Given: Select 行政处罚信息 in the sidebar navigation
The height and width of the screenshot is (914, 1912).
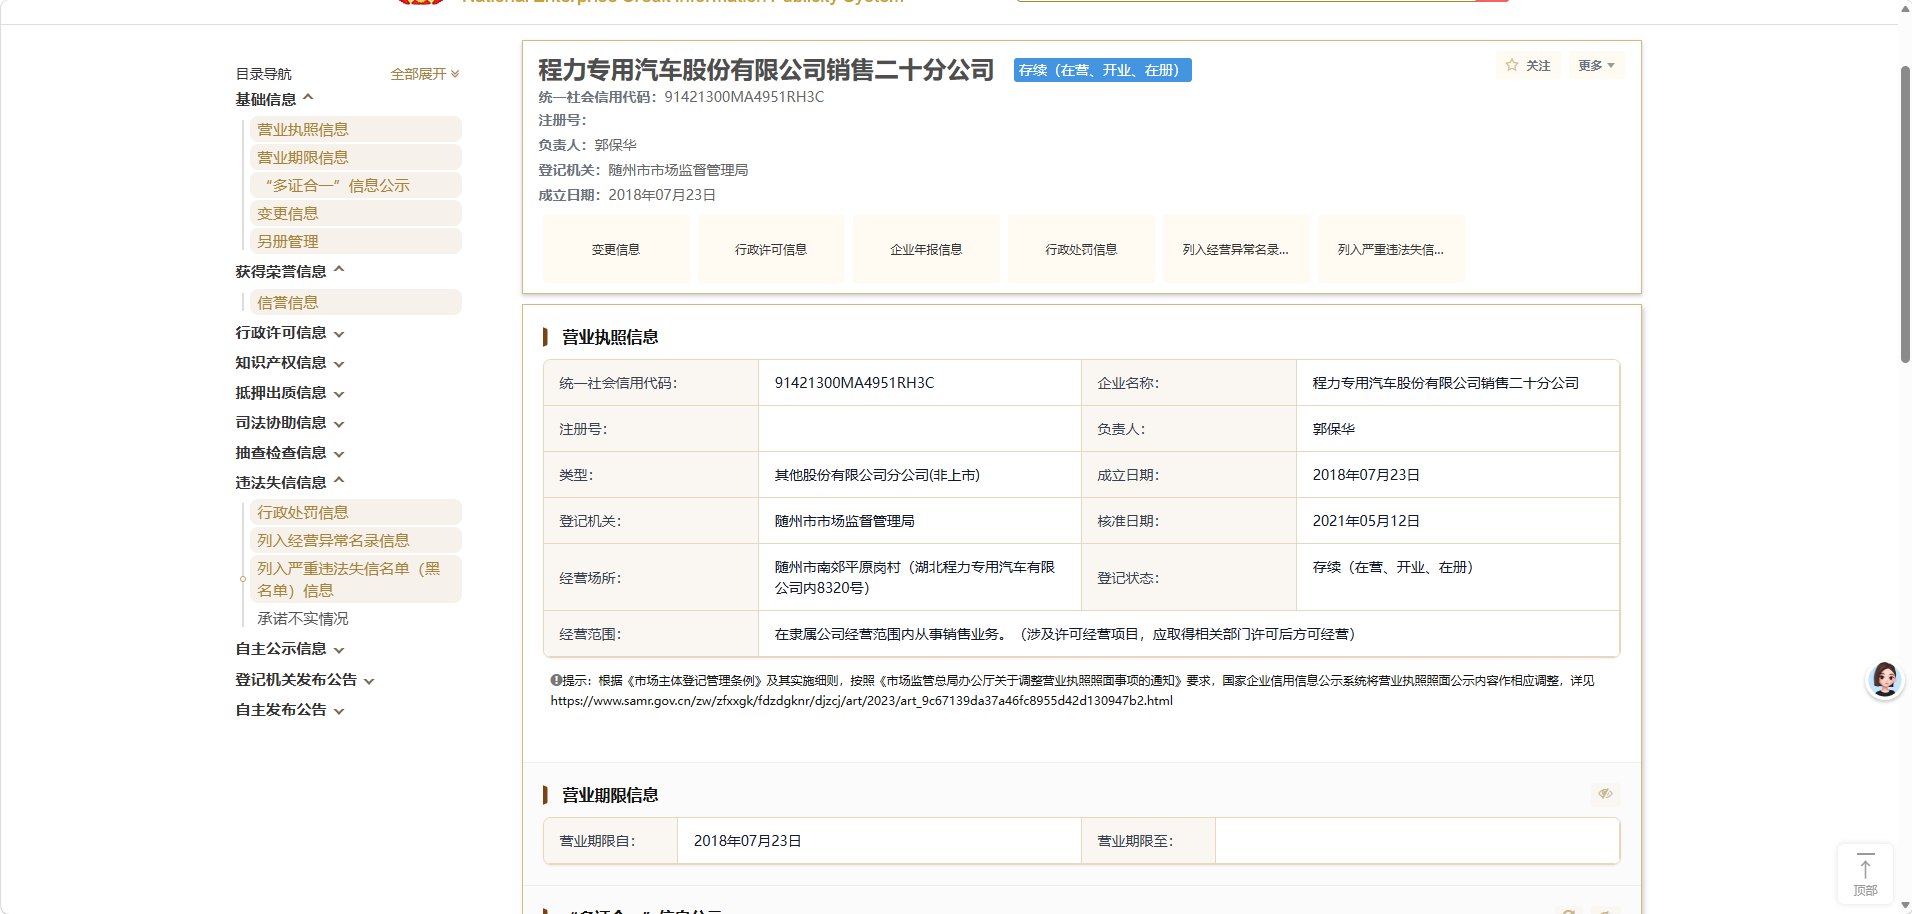Looking at the screenshot, I should tap(356, 512).
